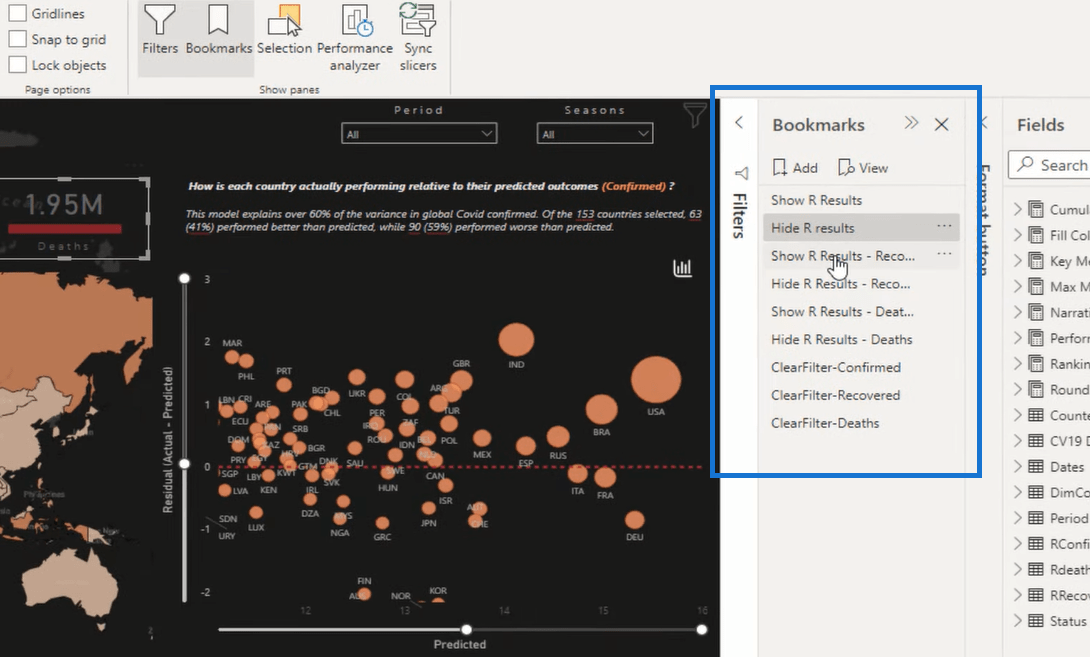This screenshot has width=1090, height=657.
Task: Select the Show R Results bookmark
Action: coord(861,200)
